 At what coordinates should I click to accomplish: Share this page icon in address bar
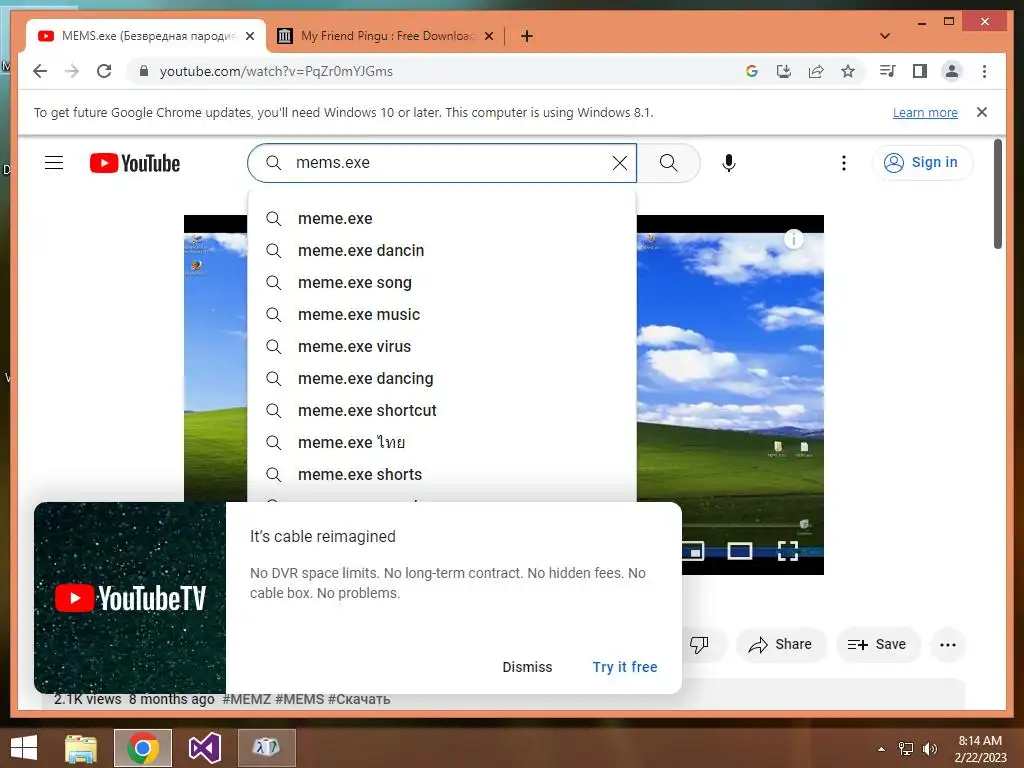(x=816, y=71)
